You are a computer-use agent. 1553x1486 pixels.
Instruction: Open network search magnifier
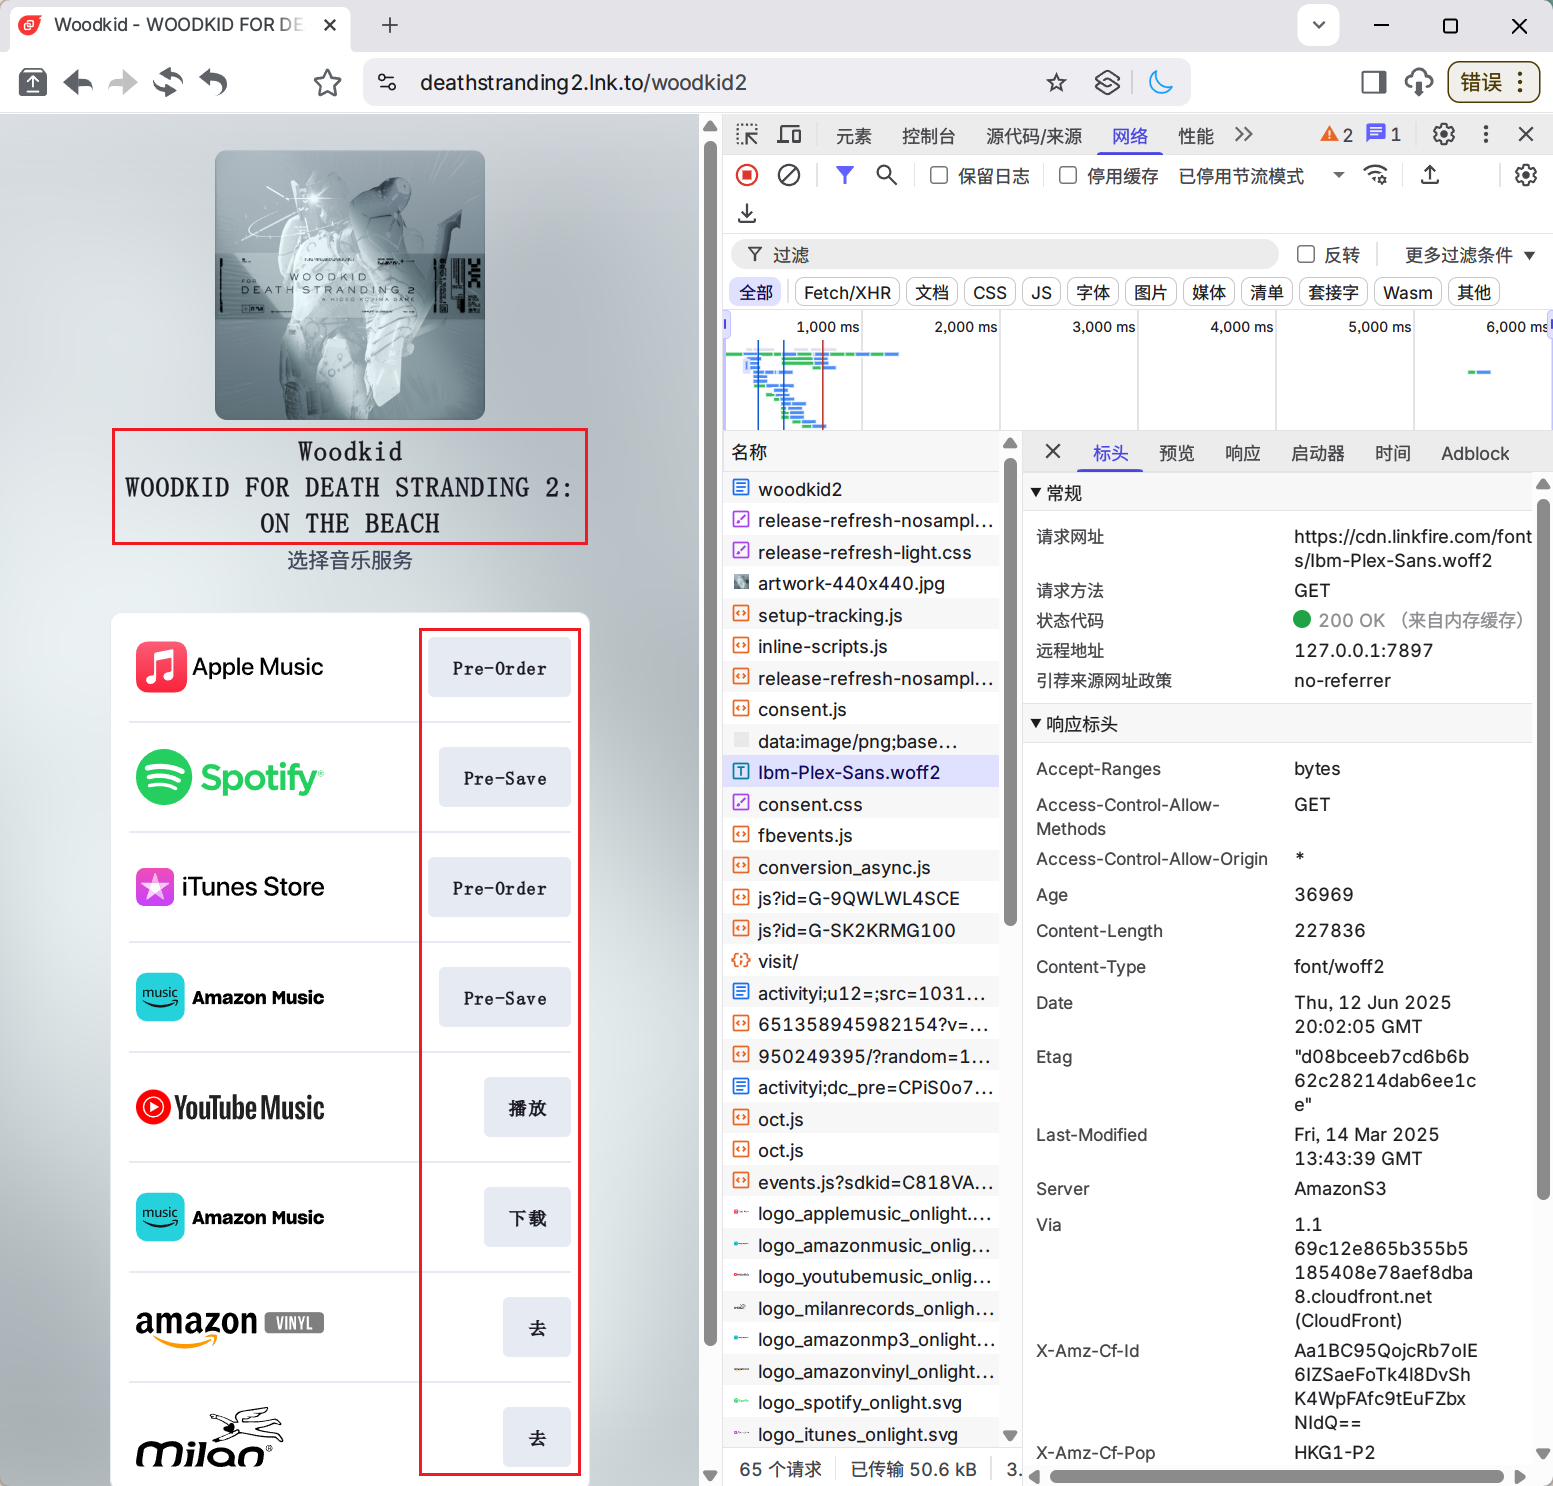point(886,176)
